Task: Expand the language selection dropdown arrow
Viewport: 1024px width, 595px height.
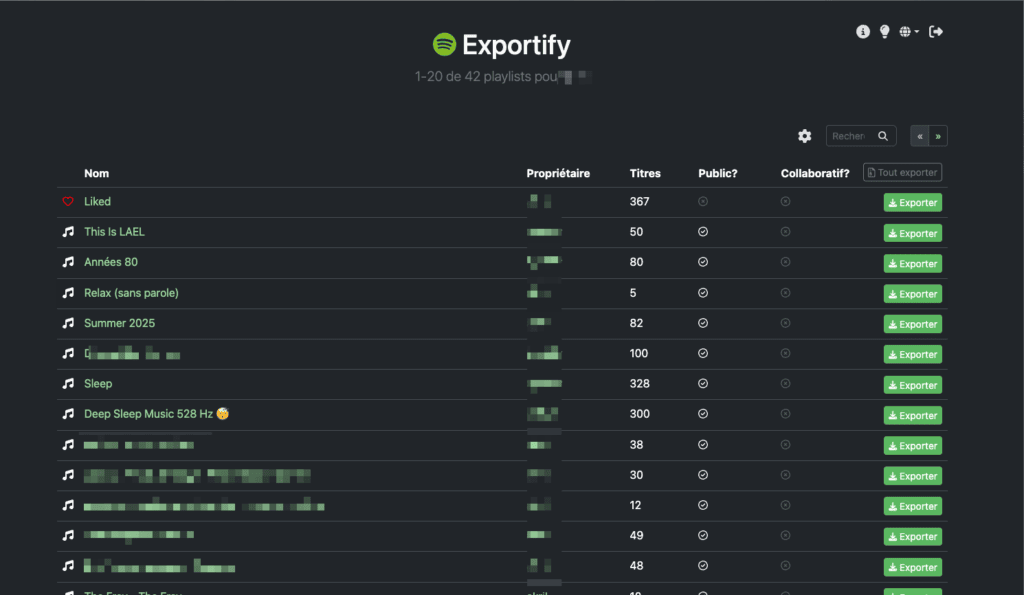Action: coord(915,31)
